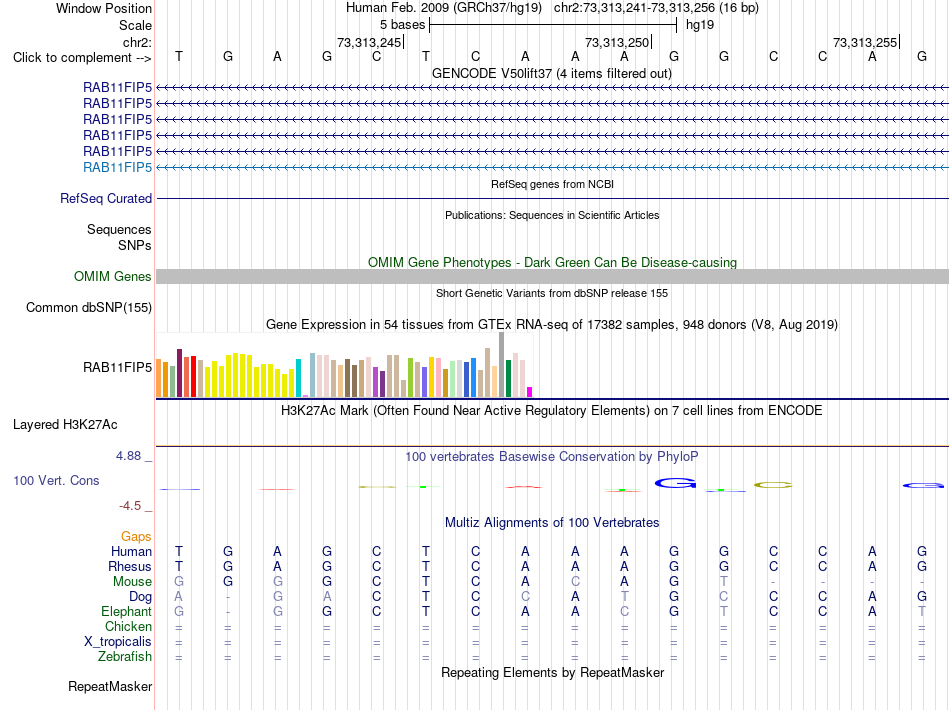Open the RefSeq Curated track label
This screenshot has height=710, width=950.
pos(106,199)
